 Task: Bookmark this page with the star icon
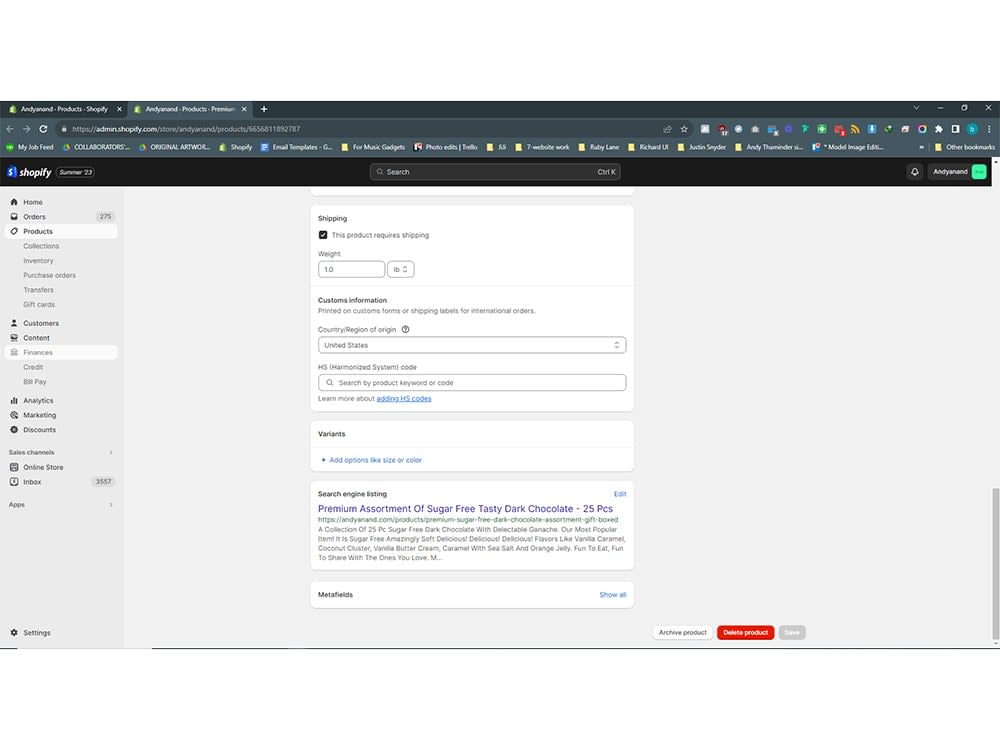point(684,129)
